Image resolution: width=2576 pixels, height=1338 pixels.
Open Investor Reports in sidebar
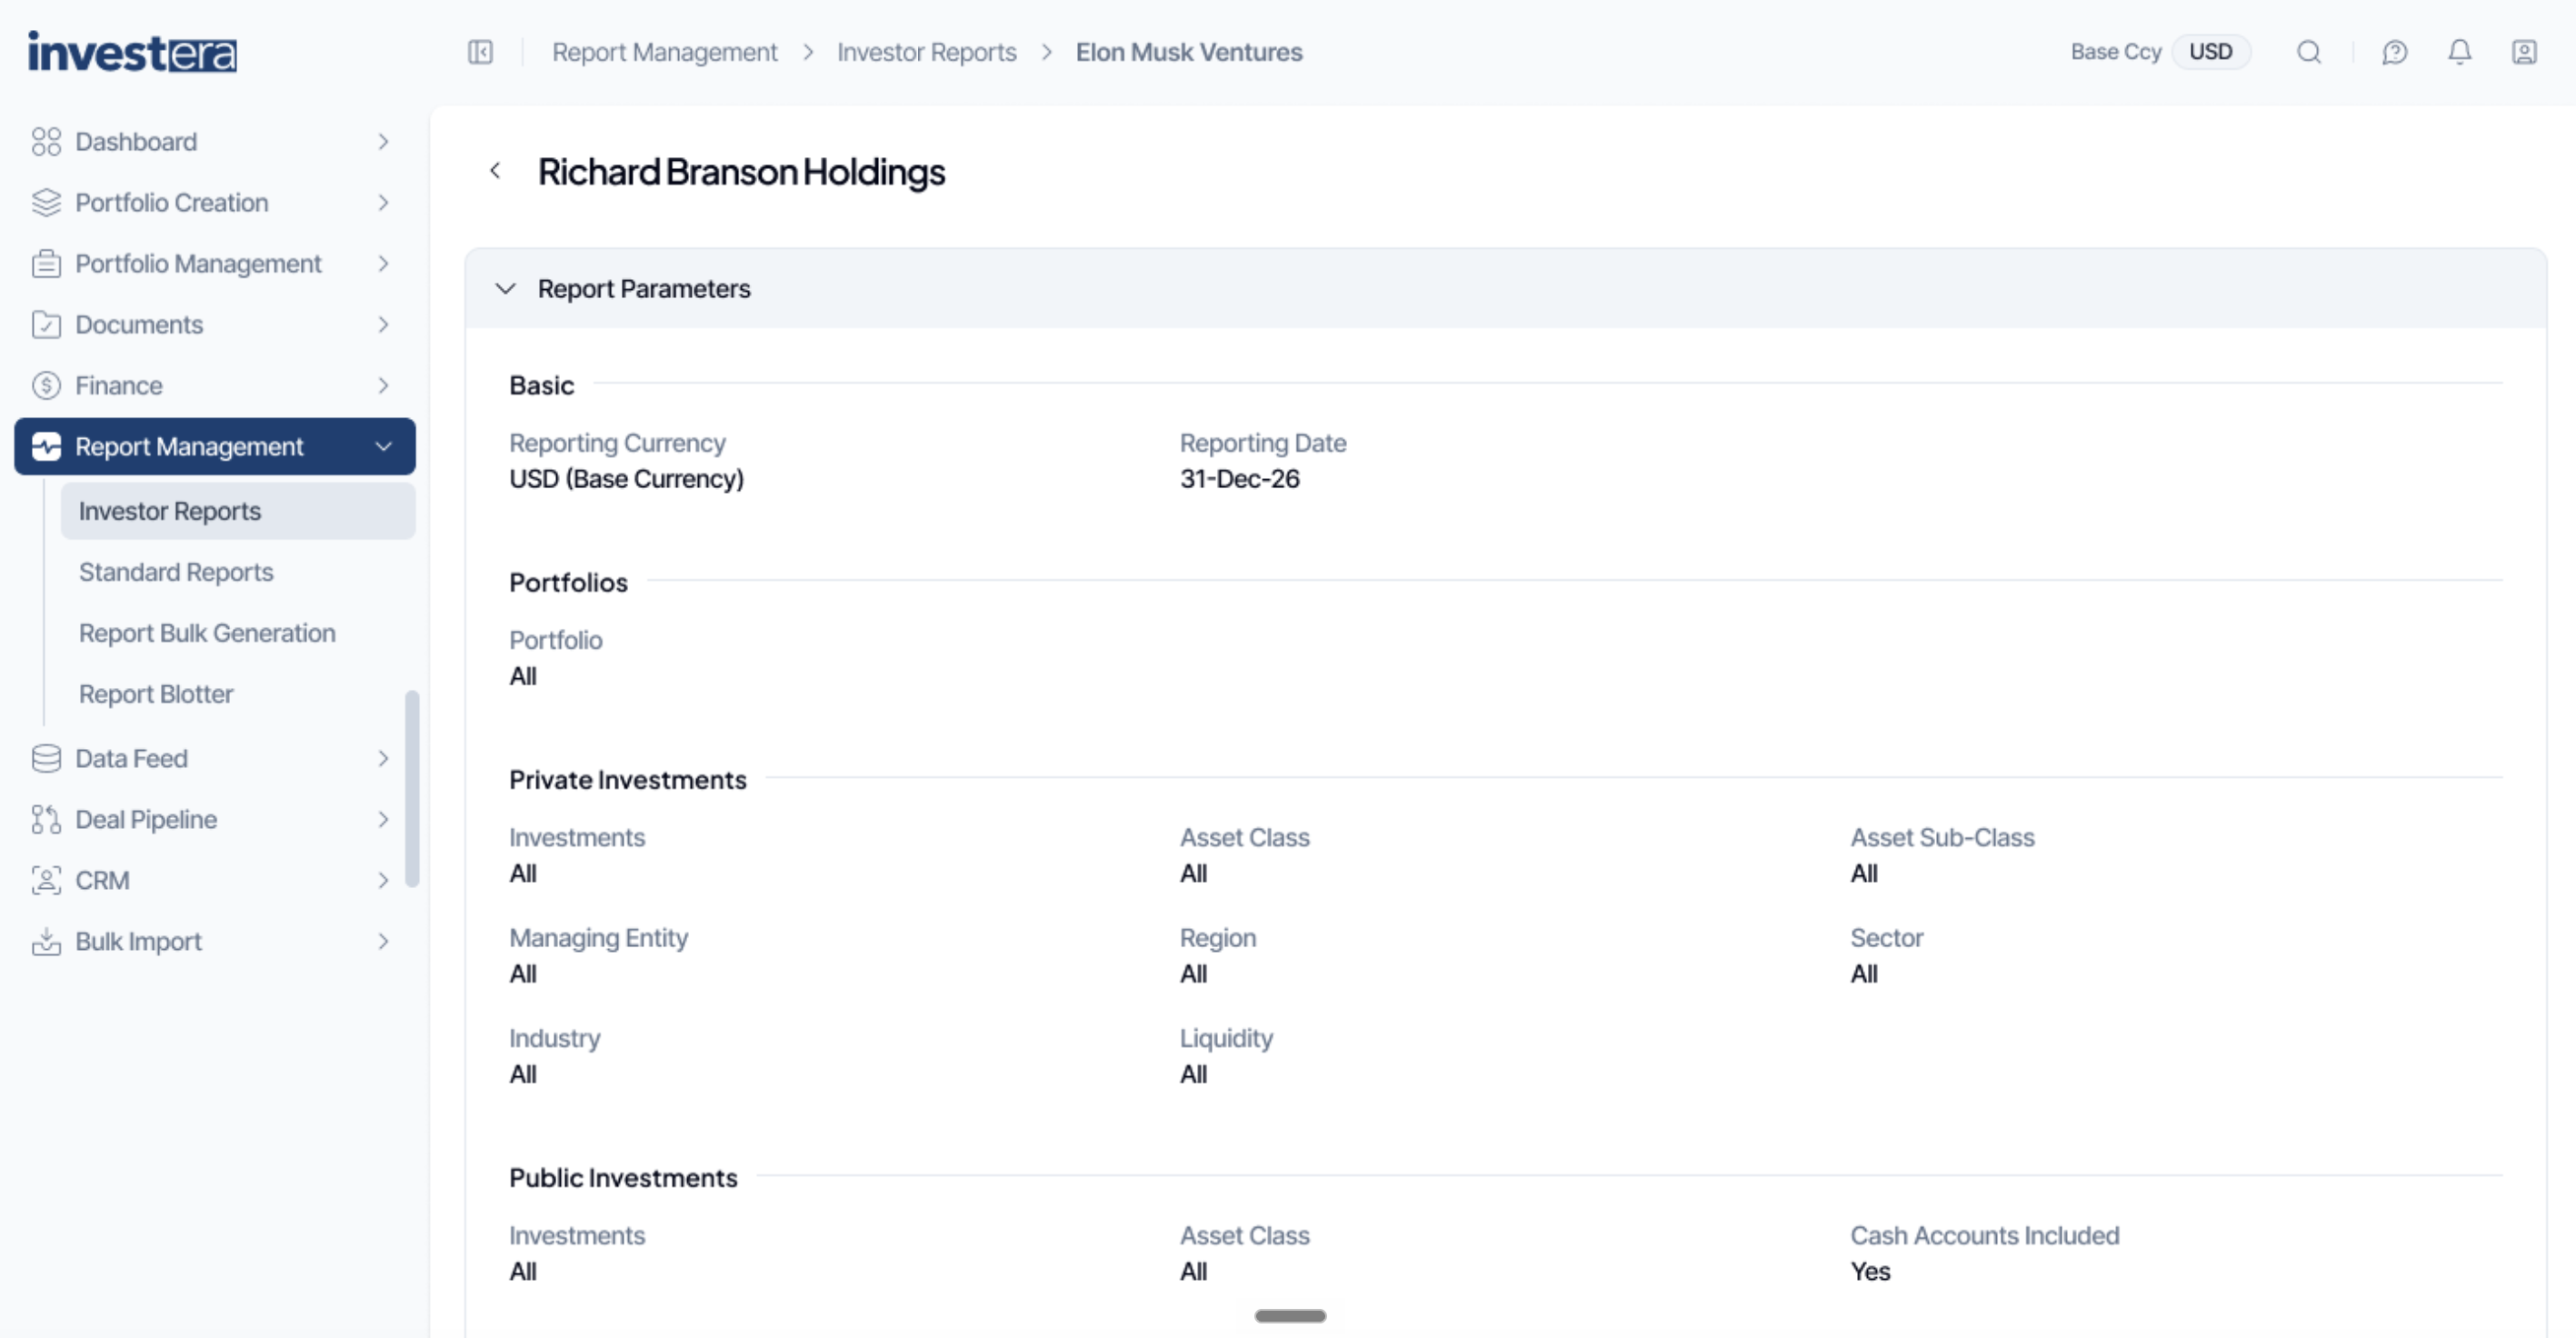click(x=238, y=512)
